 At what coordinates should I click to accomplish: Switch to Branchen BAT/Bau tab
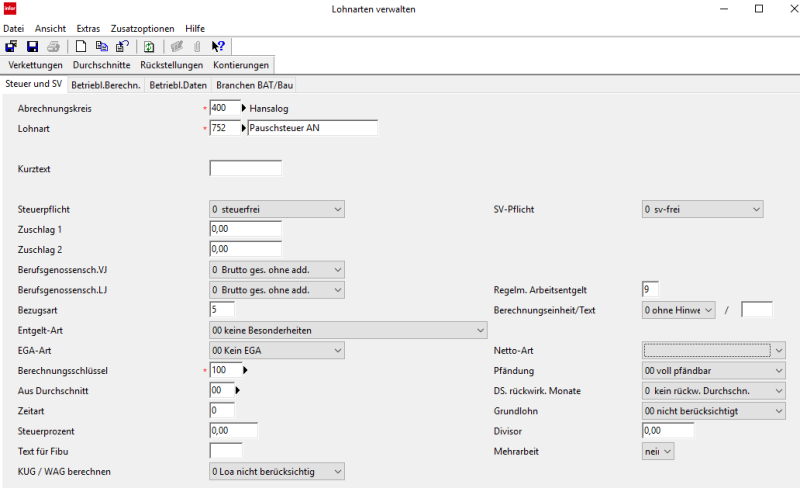point(255,85)
